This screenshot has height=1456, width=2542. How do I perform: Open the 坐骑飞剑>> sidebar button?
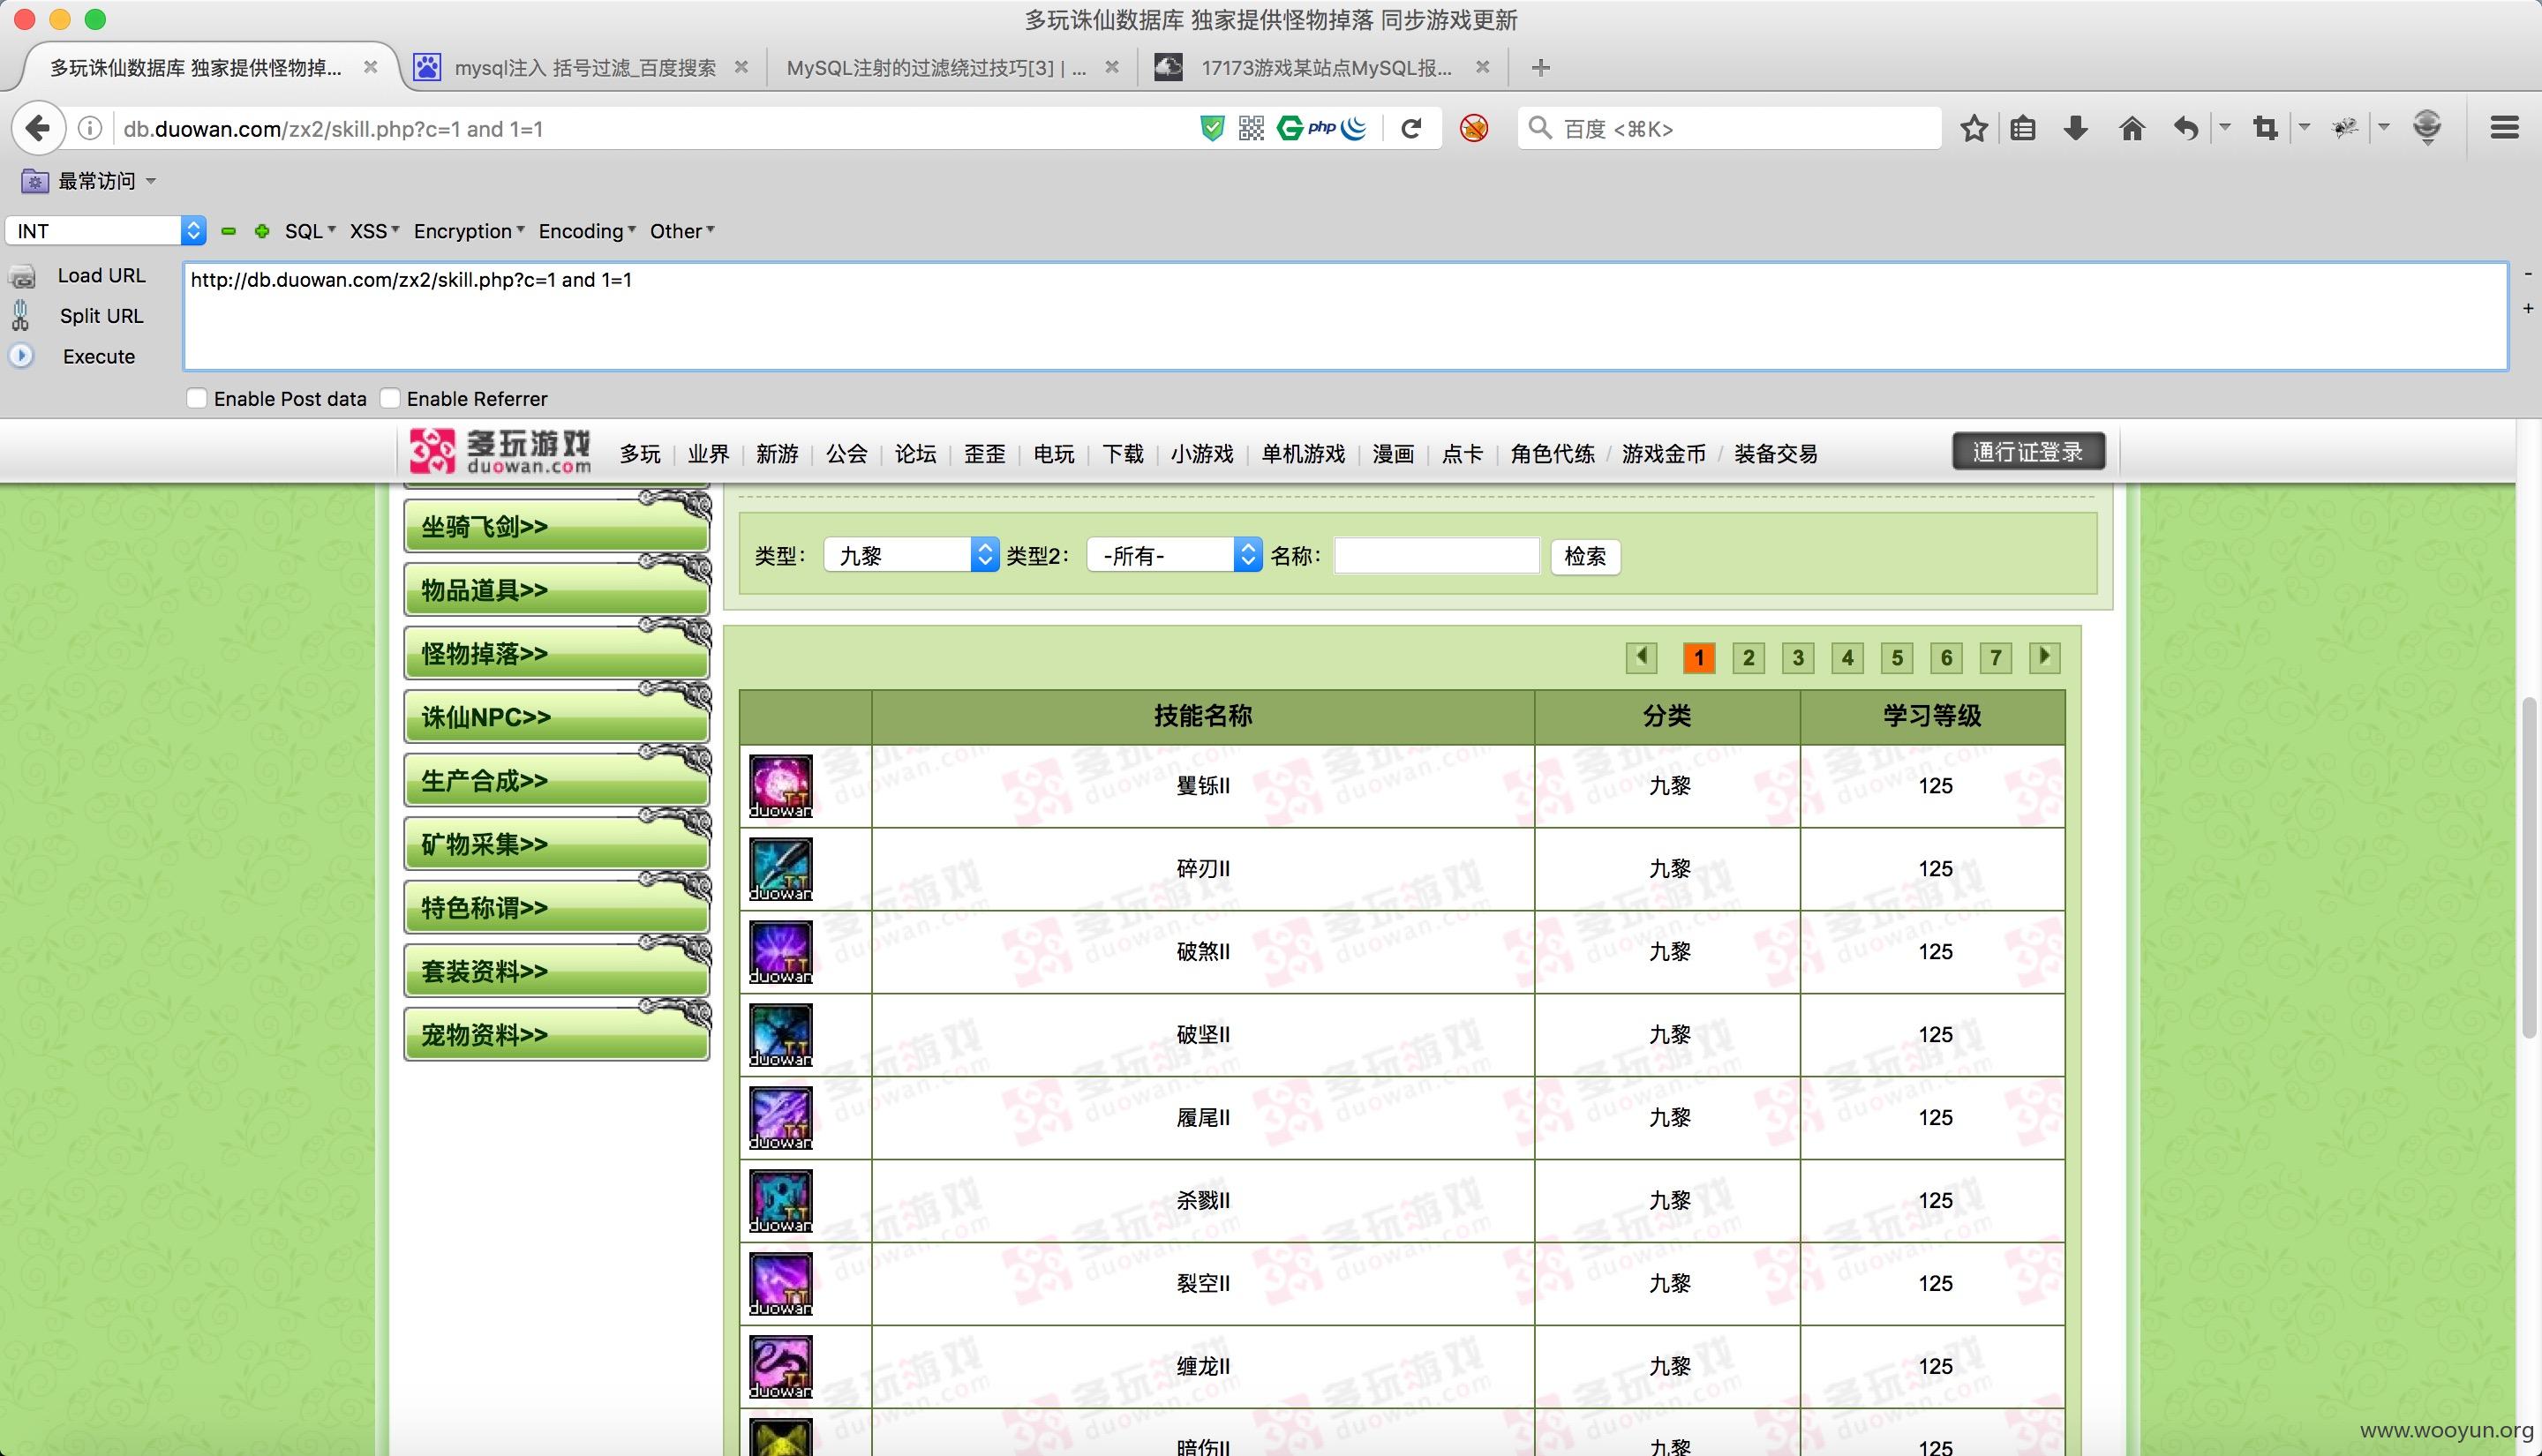click(556, 525)
